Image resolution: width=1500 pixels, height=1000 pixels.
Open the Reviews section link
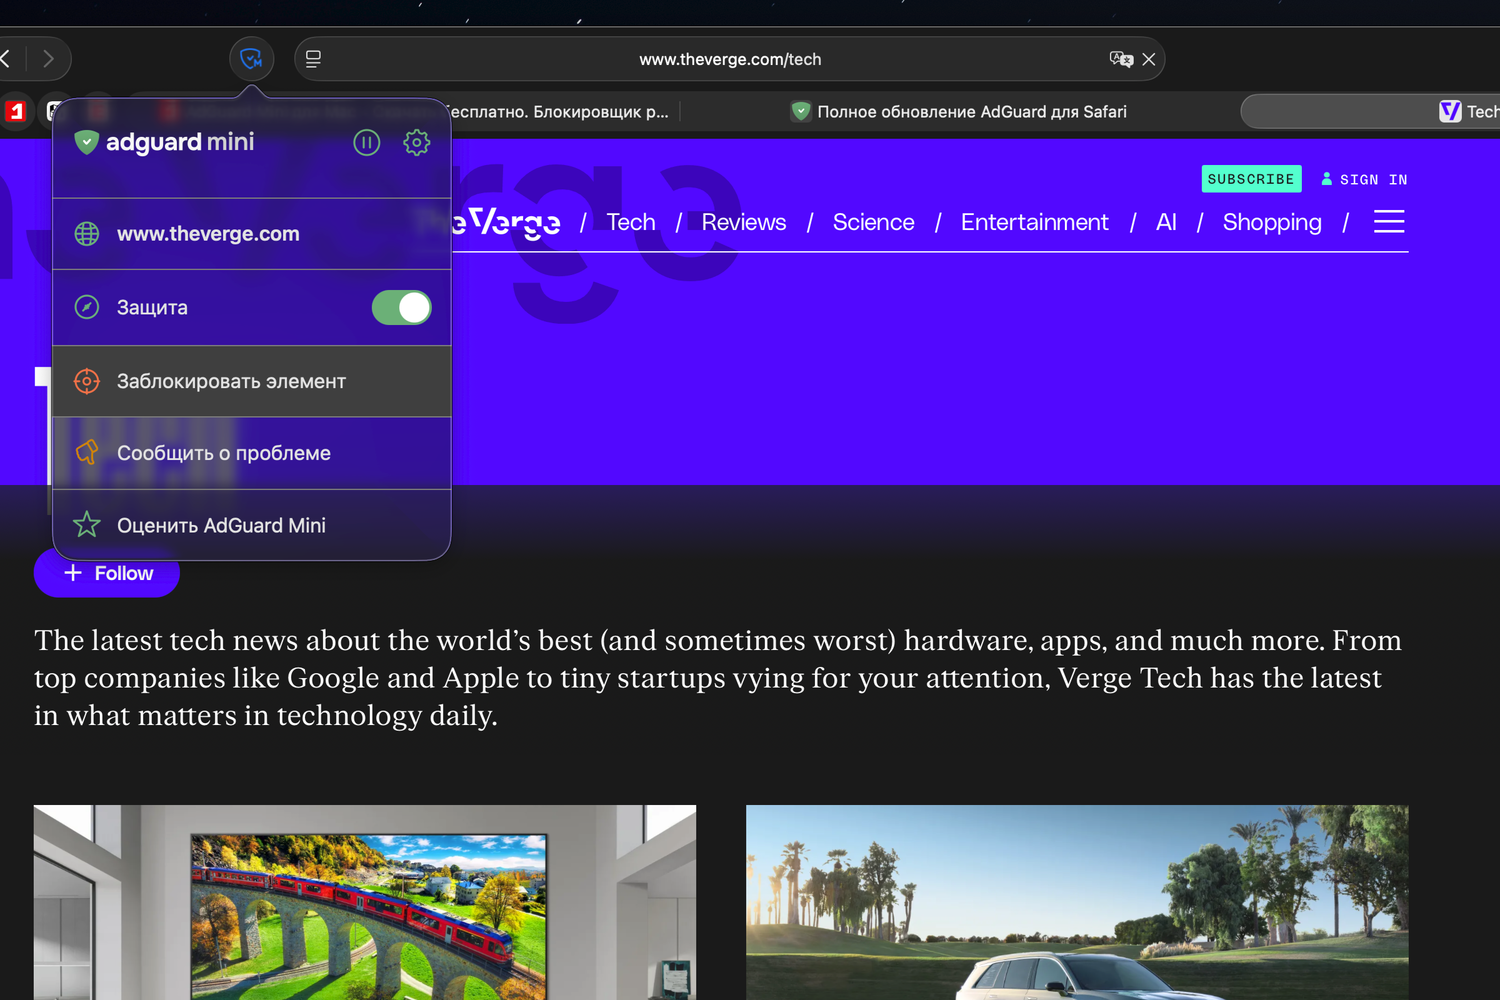pos(744,222)
